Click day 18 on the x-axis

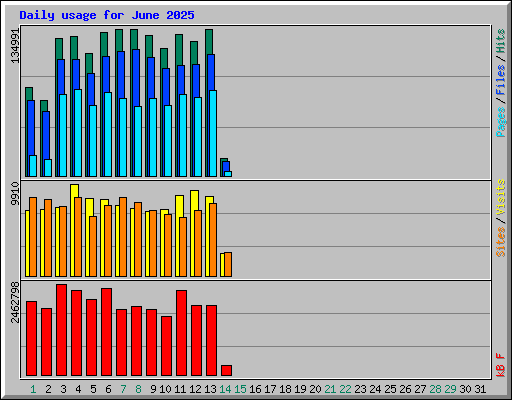285,389
